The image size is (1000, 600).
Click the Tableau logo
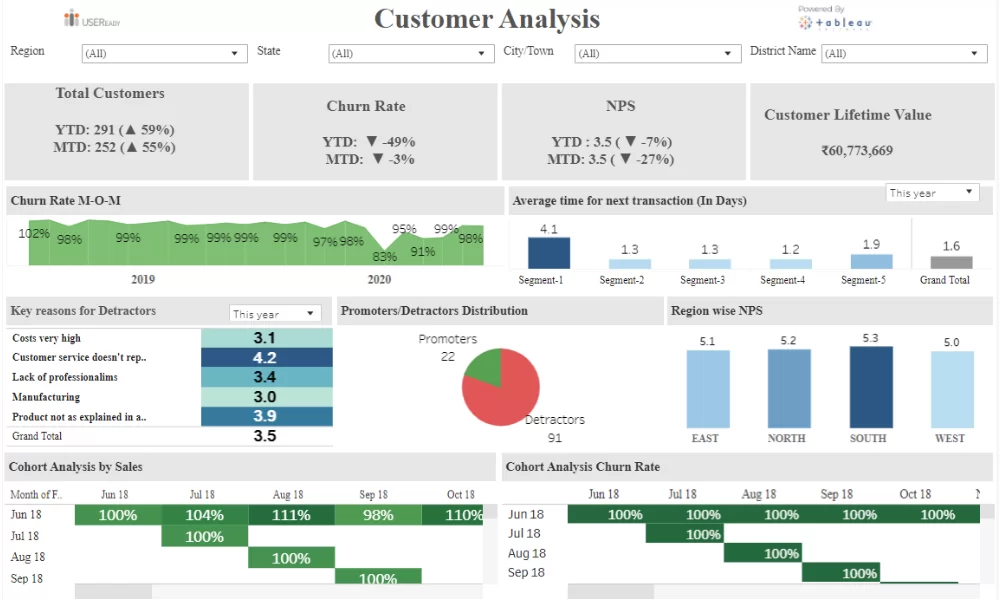click(834, 18)
